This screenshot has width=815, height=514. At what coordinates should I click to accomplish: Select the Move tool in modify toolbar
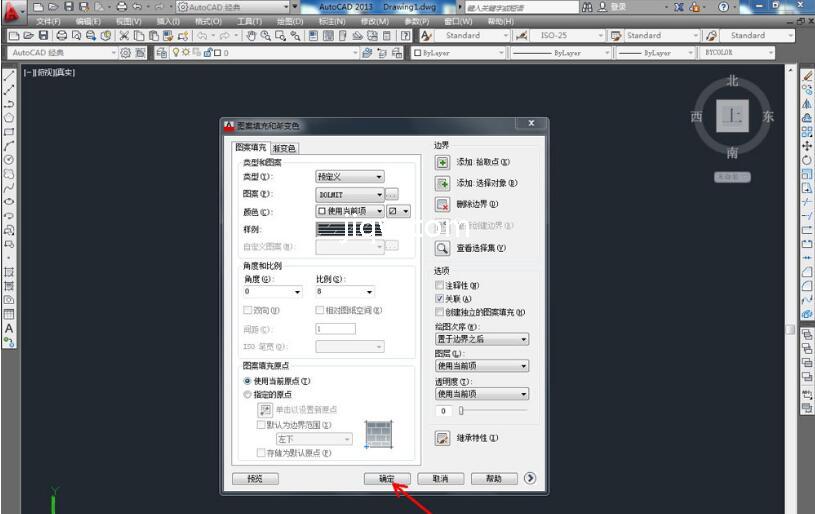pos(807,146)
